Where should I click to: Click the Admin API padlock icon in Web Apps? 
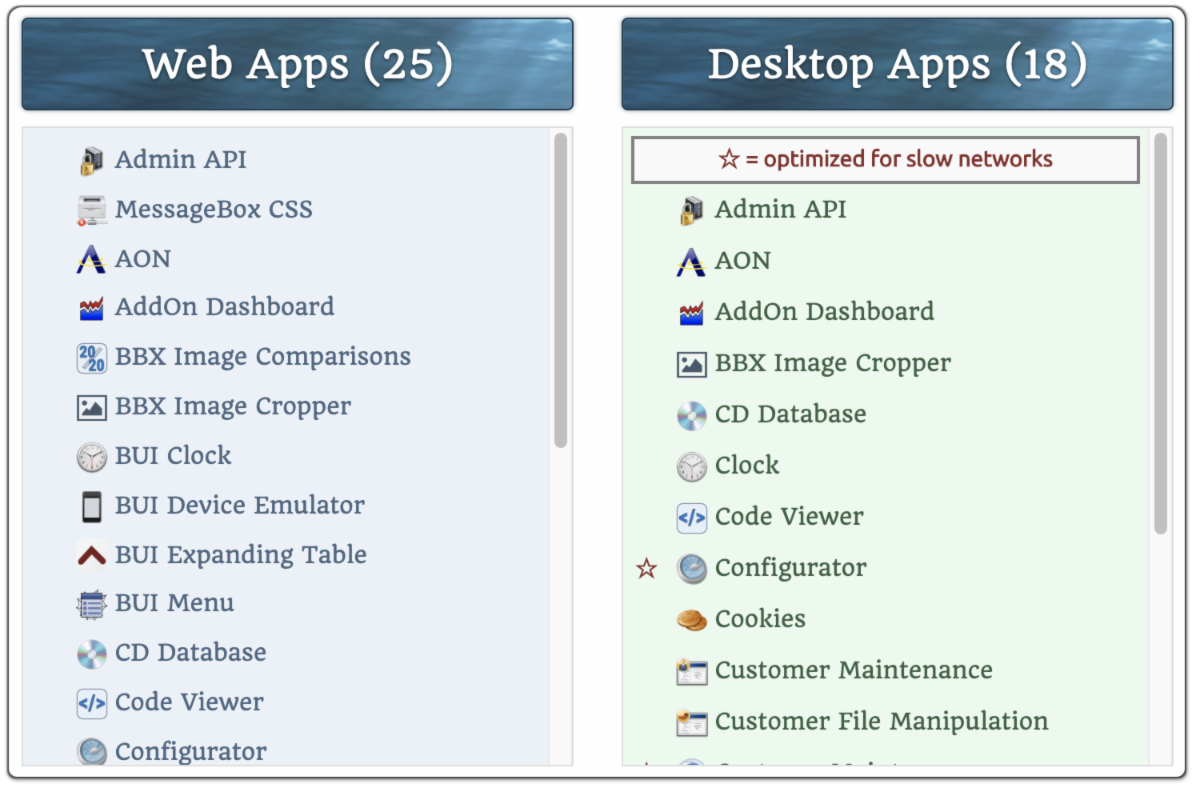coord(92,160)
